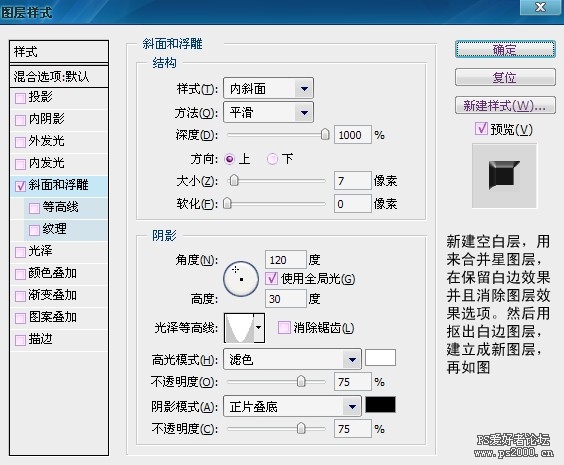Viewport: 564px width, 465px height.
Task: Click the angle dial for shading direction
Action: [x=241, y=278]
